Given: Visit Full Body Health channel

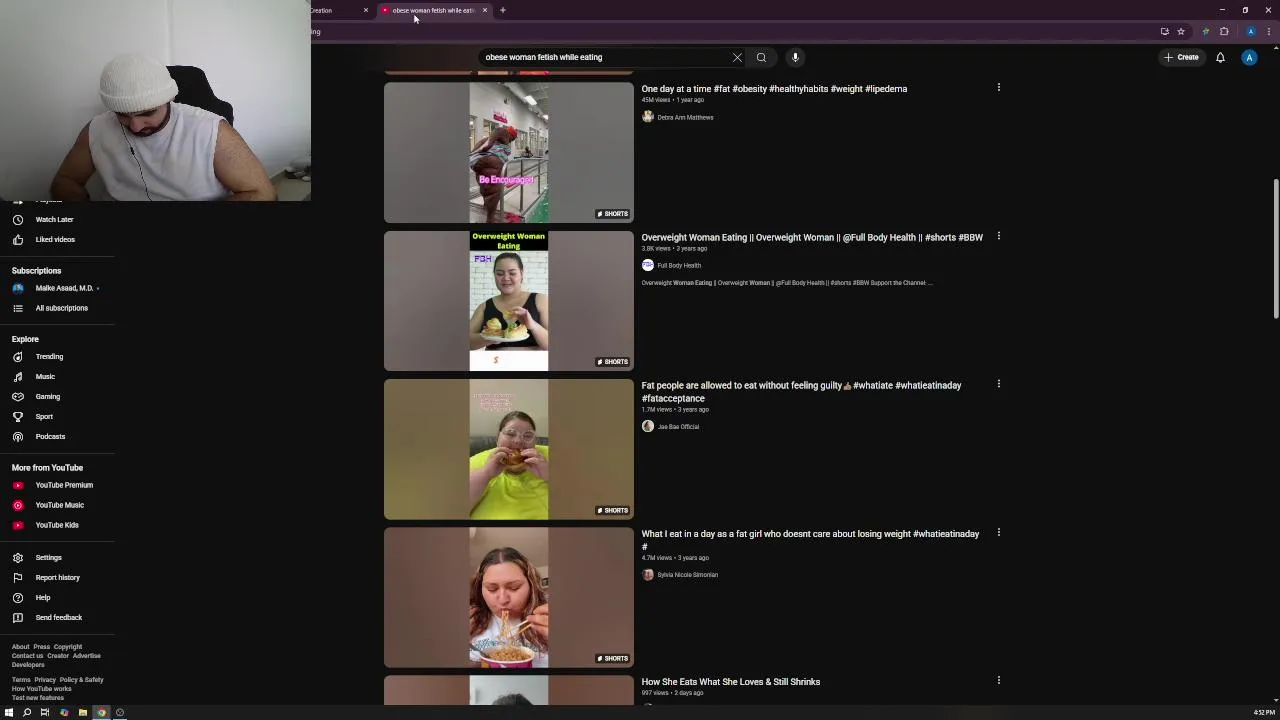Looking at the screenshot, I should click(679, 266).
